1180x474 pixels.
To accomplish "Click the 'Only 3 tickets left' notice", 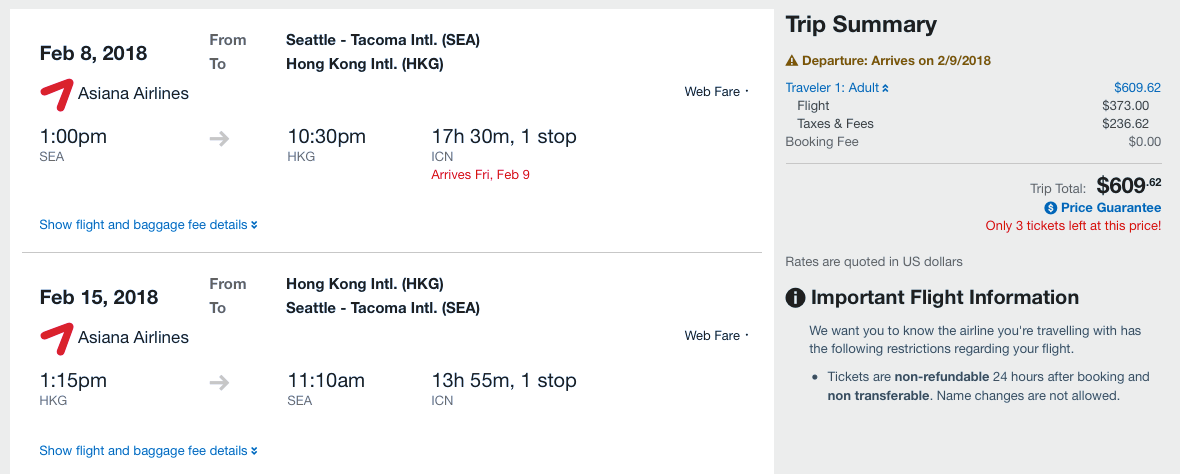I will (x=1073, y=226).
